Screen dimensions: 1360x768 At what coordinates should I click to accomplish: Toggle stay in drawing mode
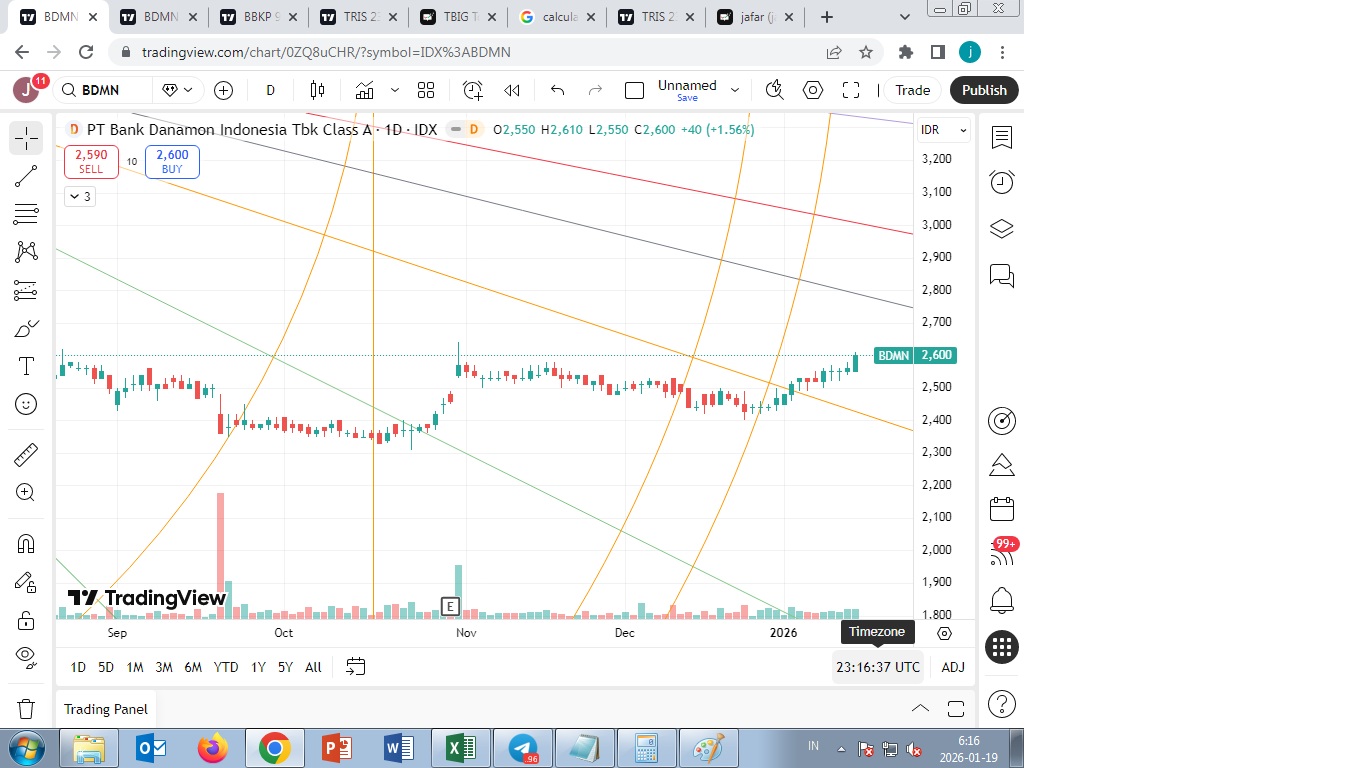pyautogui.click(x=26, y=582)
